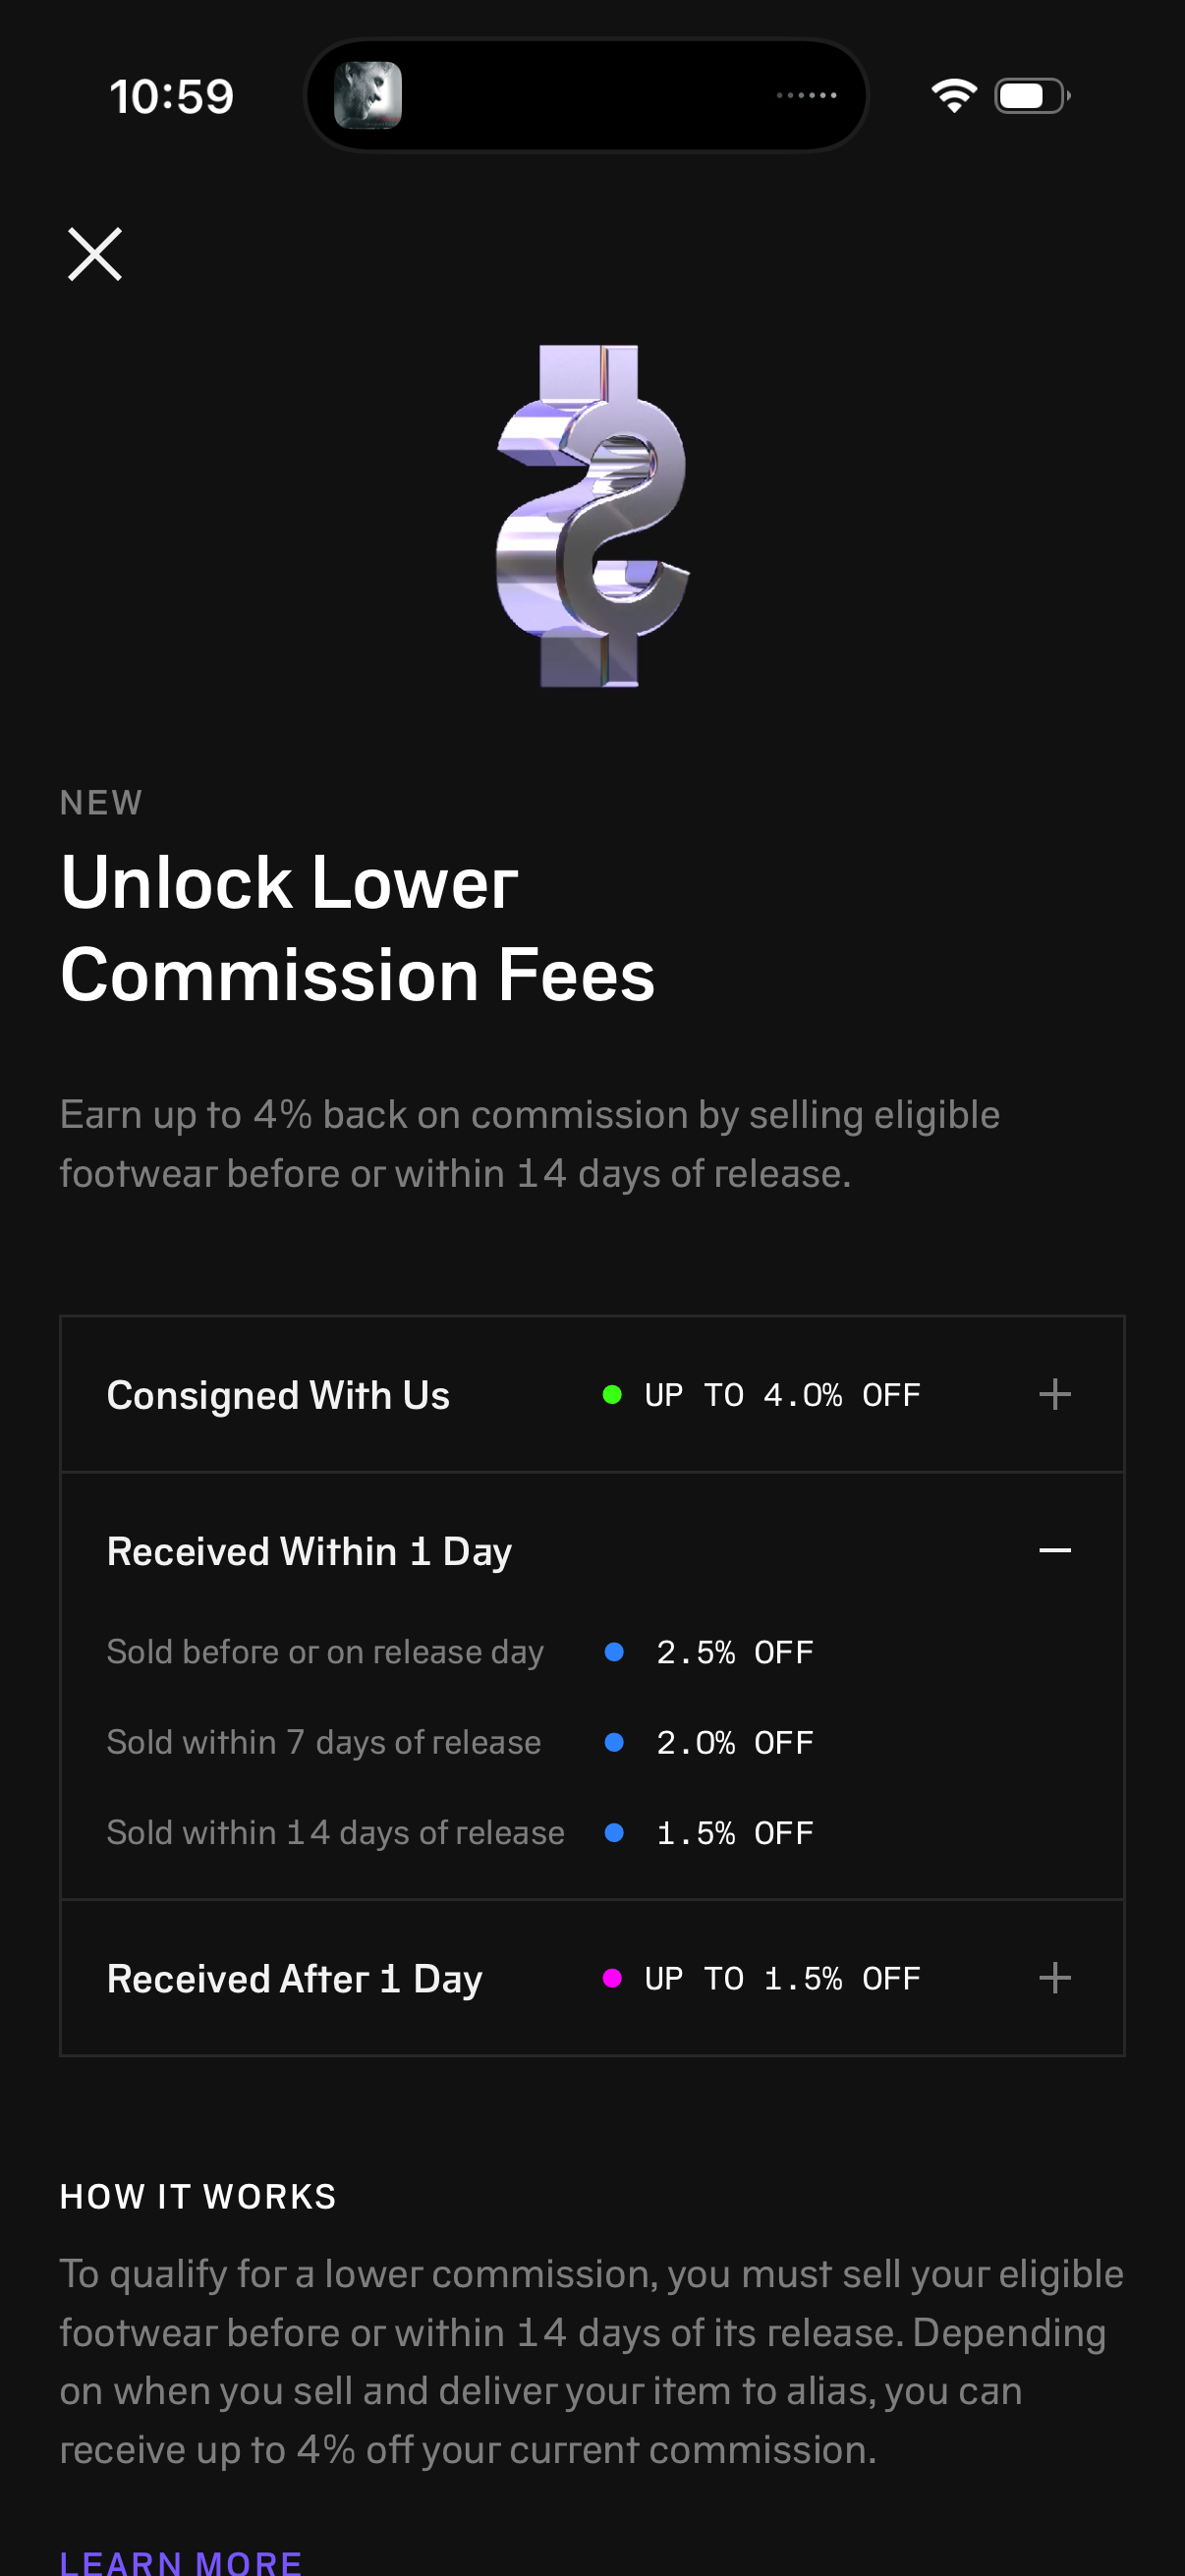
Task: Tap blue dot next to 2.5% OFF
Action: coord(614,1652)
